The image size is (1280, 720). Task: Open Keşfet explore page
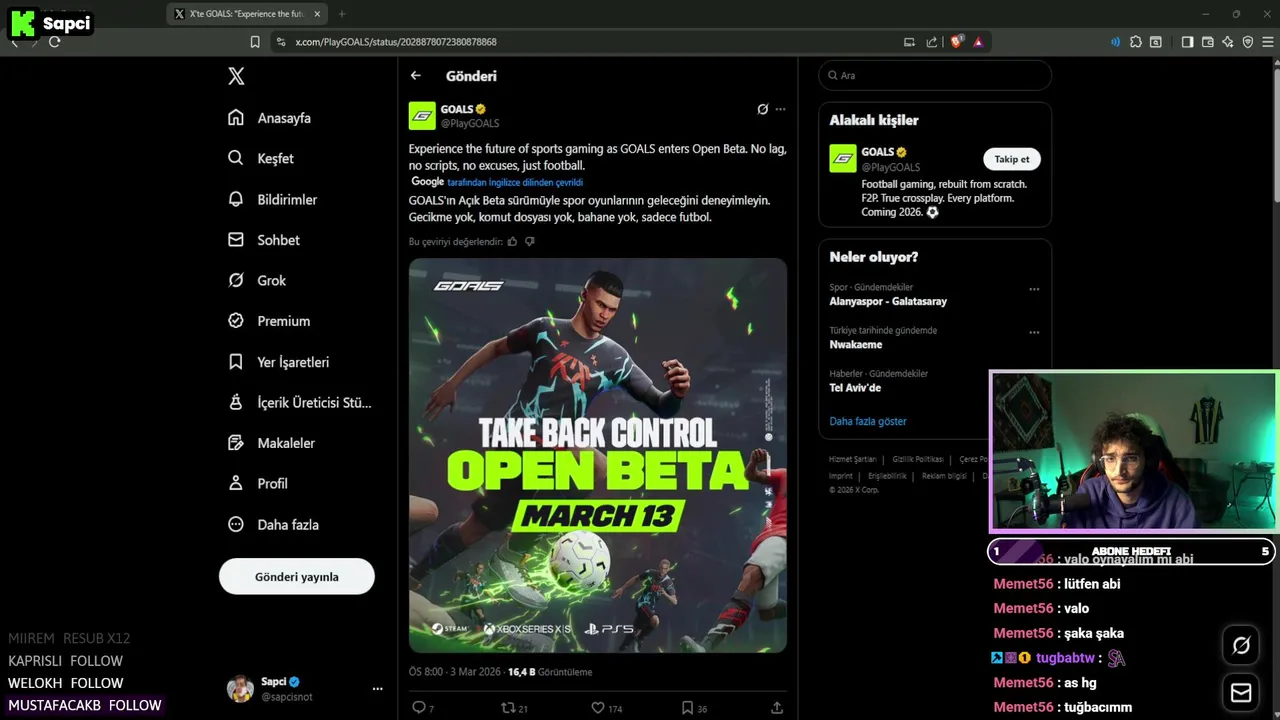pyautogui.click(x=261, y=158)
